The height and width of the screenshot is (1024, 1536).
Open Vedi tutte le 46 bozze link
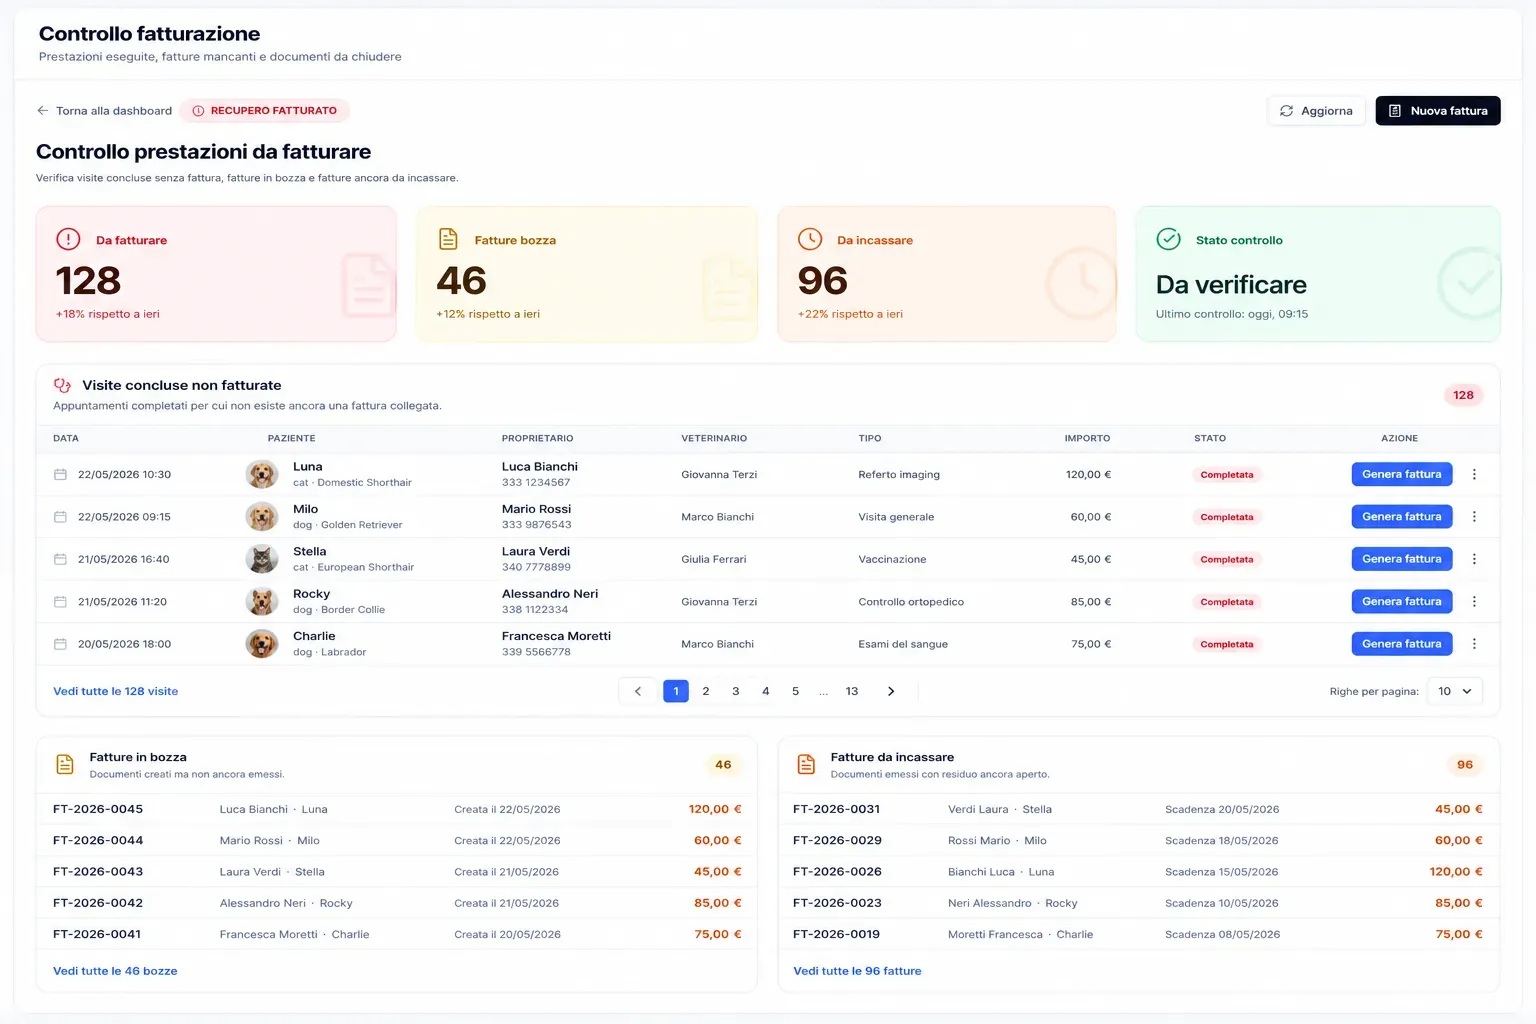coord(115,971)
